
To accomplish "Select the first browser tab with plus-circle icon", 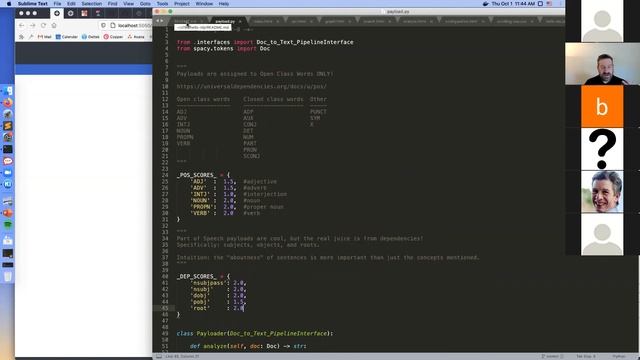I will coord(57,13).
